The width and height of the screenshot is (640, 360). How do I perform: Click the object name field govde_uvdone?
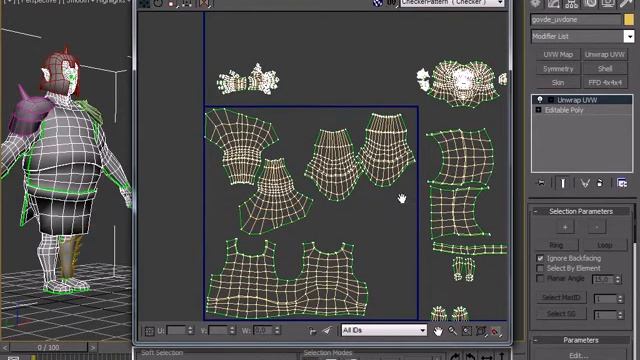[576, 19]
